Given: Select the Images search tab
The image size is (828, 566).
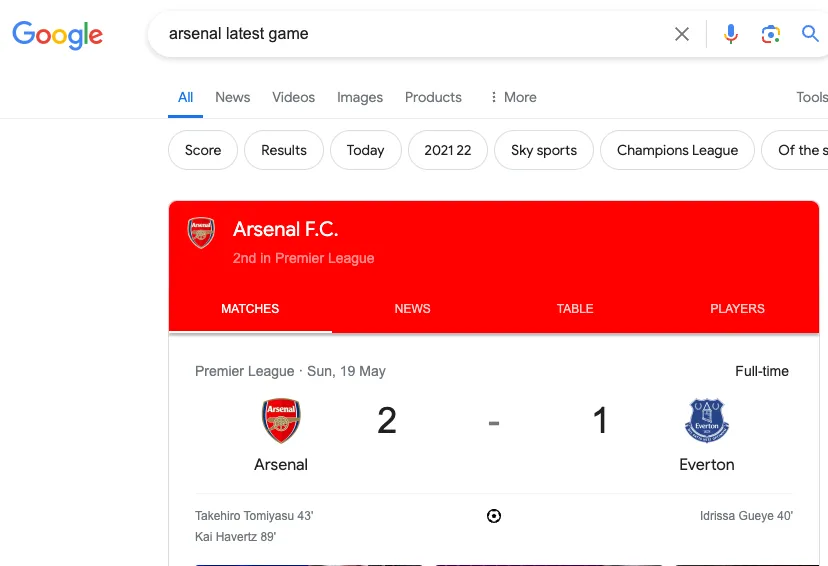Looking at the screenshot, I should [x=360, y=97].
